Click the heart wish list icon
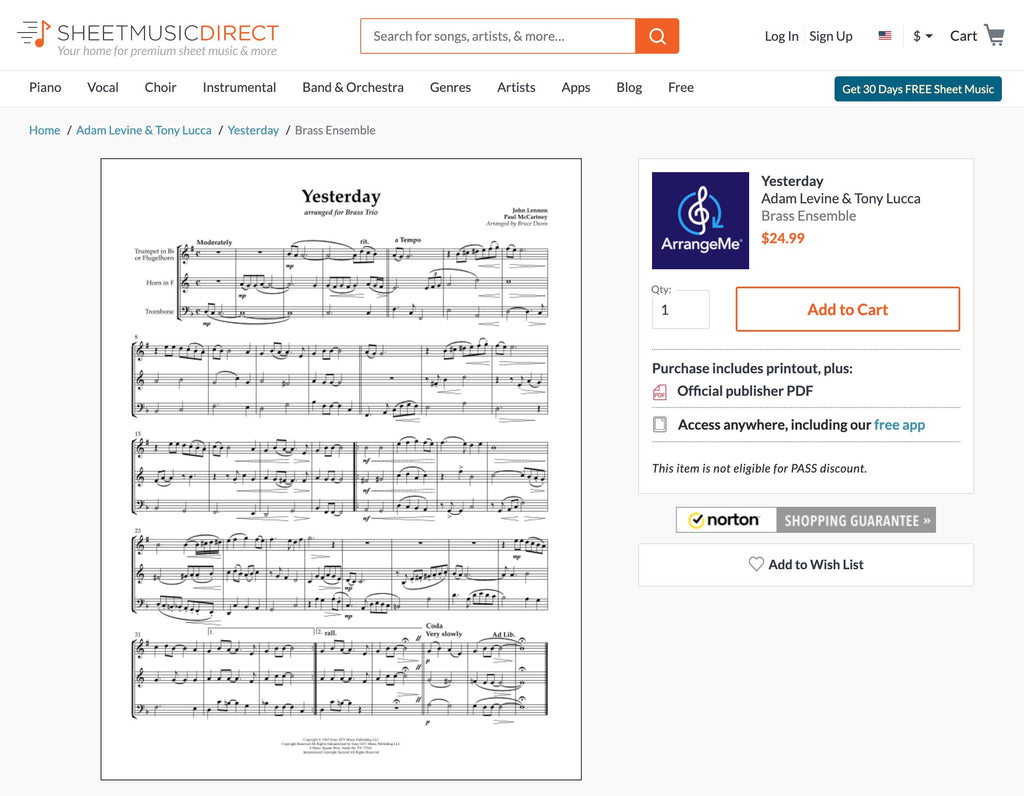 [x=756, y=564]
